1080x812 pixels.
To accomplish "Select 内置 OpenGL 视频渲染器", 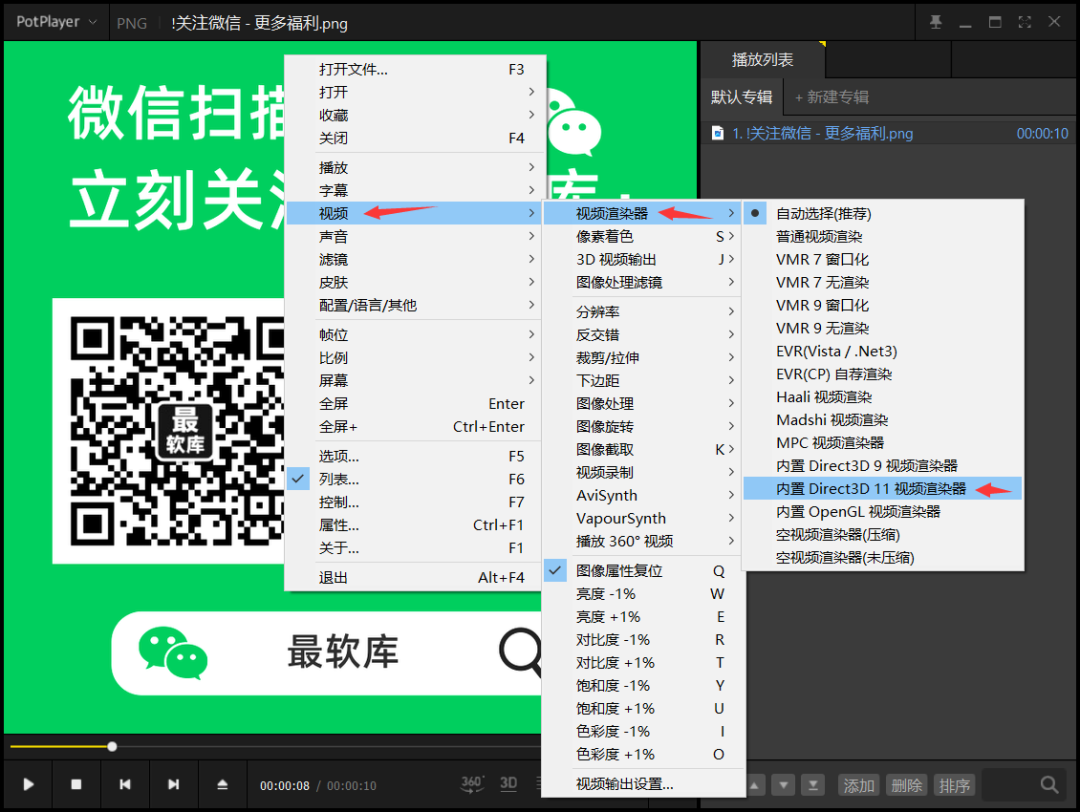I will tap(883, 512).
